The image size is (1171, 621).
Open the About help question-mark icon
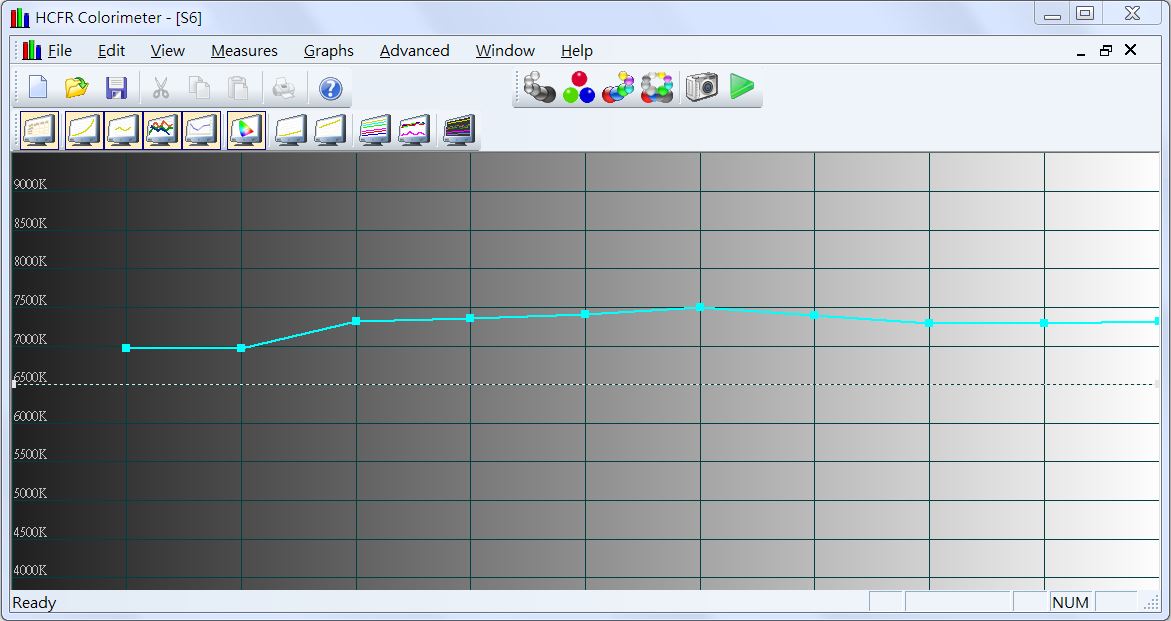(330, 87)
